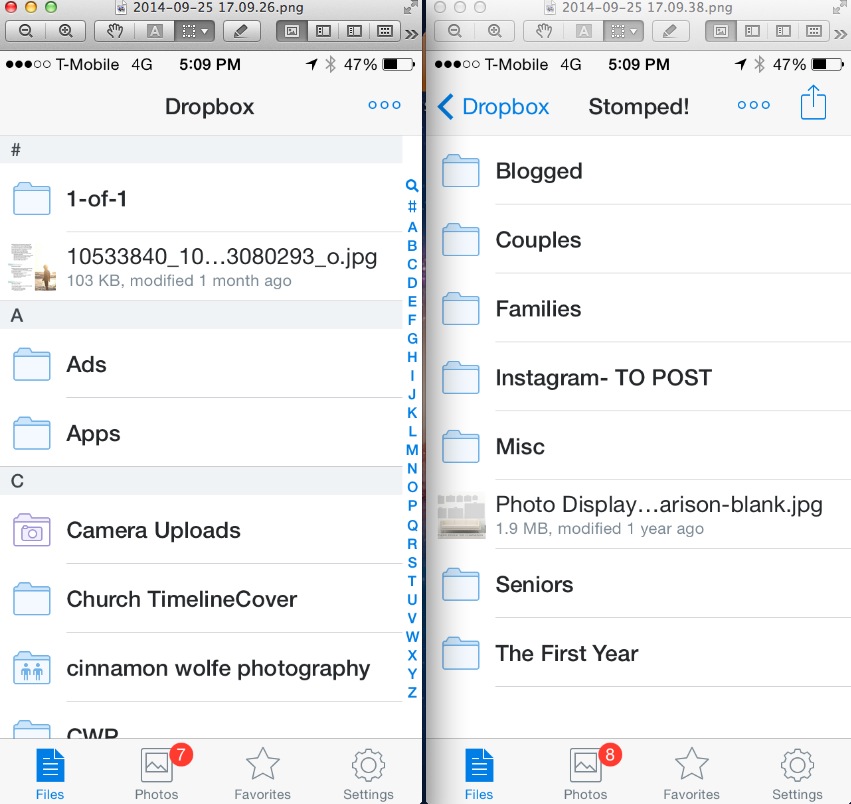The width and height of the screenshot is (851, 804).
Task: Open The First Year folder
Action: (639, 653)
